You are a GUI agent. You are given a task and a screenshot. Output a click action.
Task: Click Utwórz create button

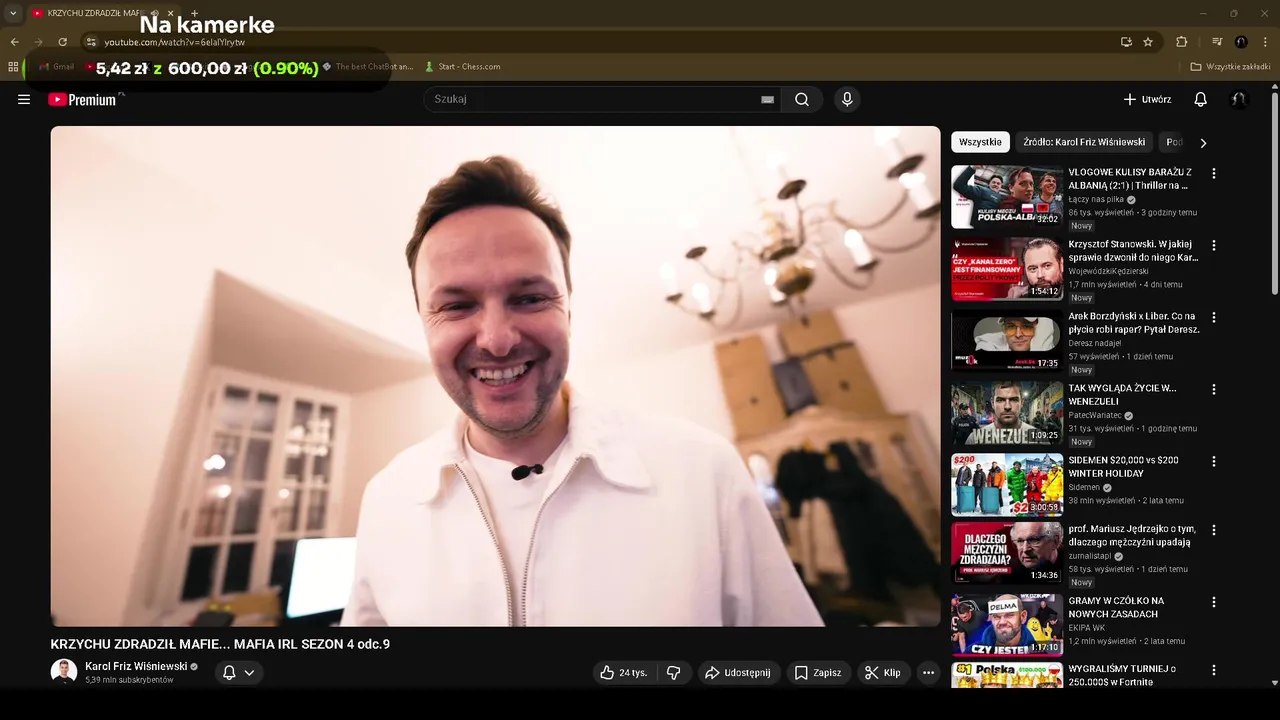[x=1147, y=99]
